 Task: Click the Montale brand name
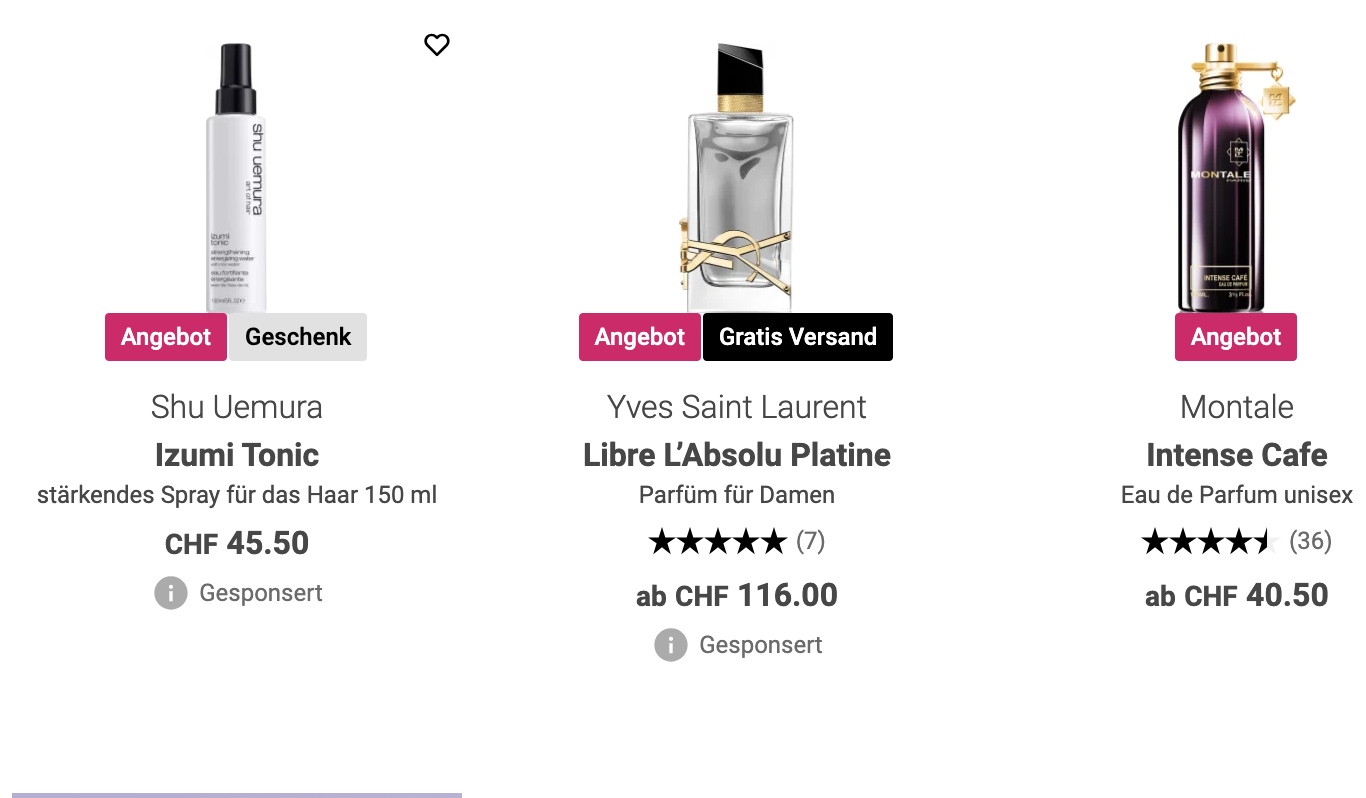pos(1237,407)
